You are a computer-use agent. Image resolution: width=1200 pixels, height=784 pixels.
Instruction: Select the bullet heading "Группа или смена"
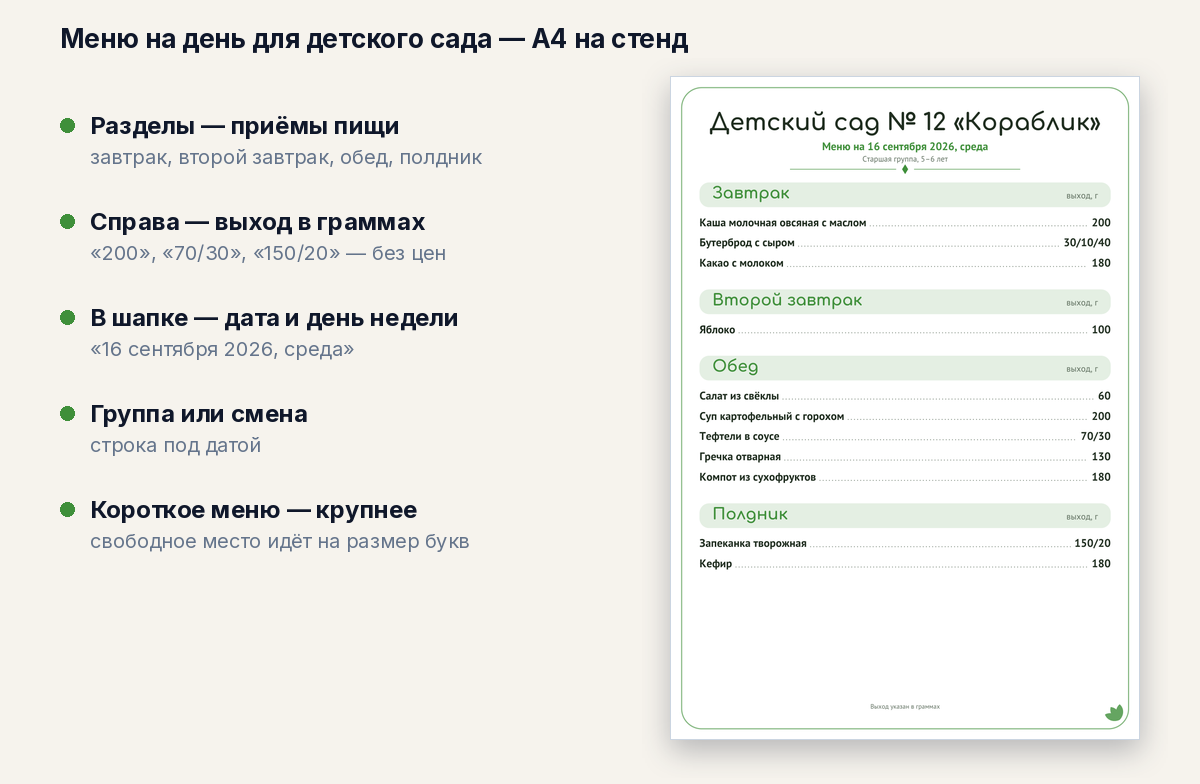[x=199, y=414]
